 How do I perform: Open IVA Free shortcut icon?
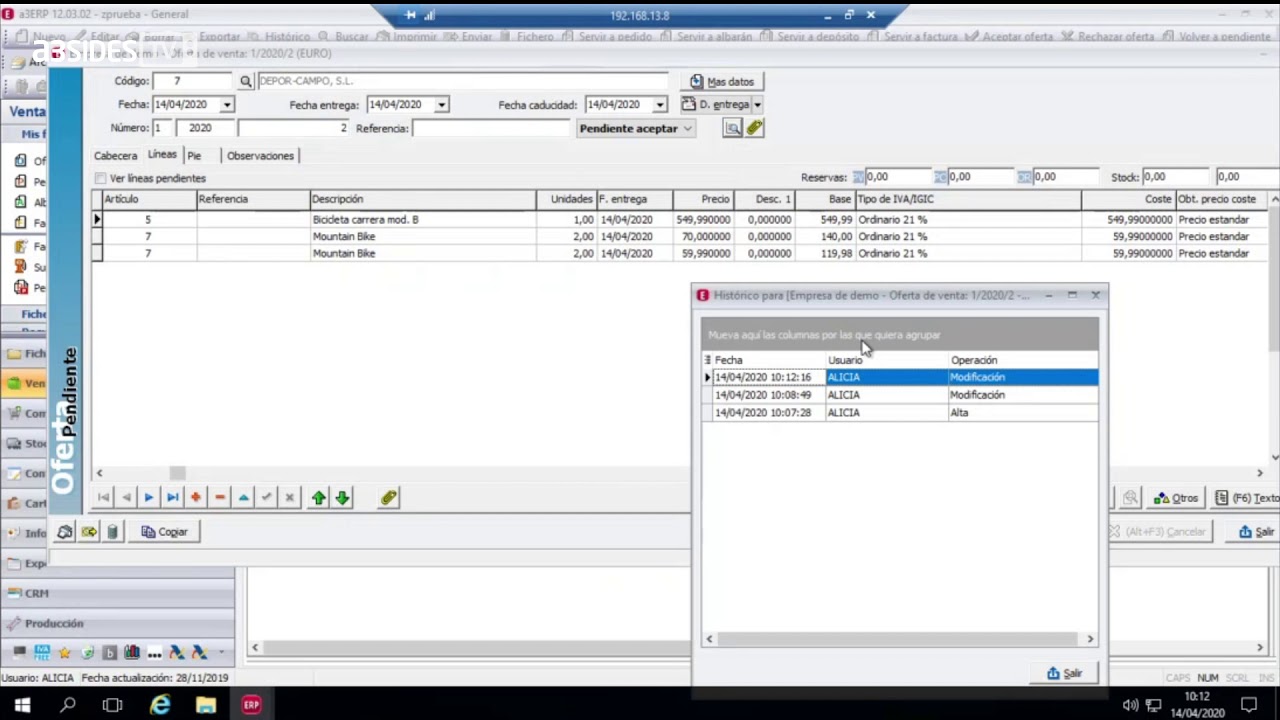coord(42,652)
